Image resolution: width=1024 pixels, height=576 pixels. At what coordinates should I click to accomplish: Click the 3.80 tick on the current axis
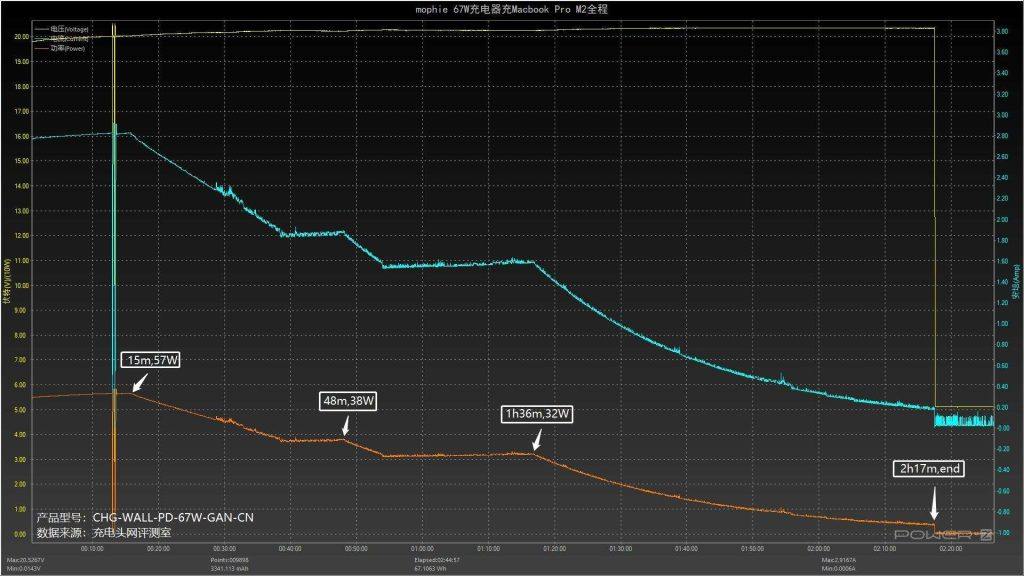(1002, 31)
